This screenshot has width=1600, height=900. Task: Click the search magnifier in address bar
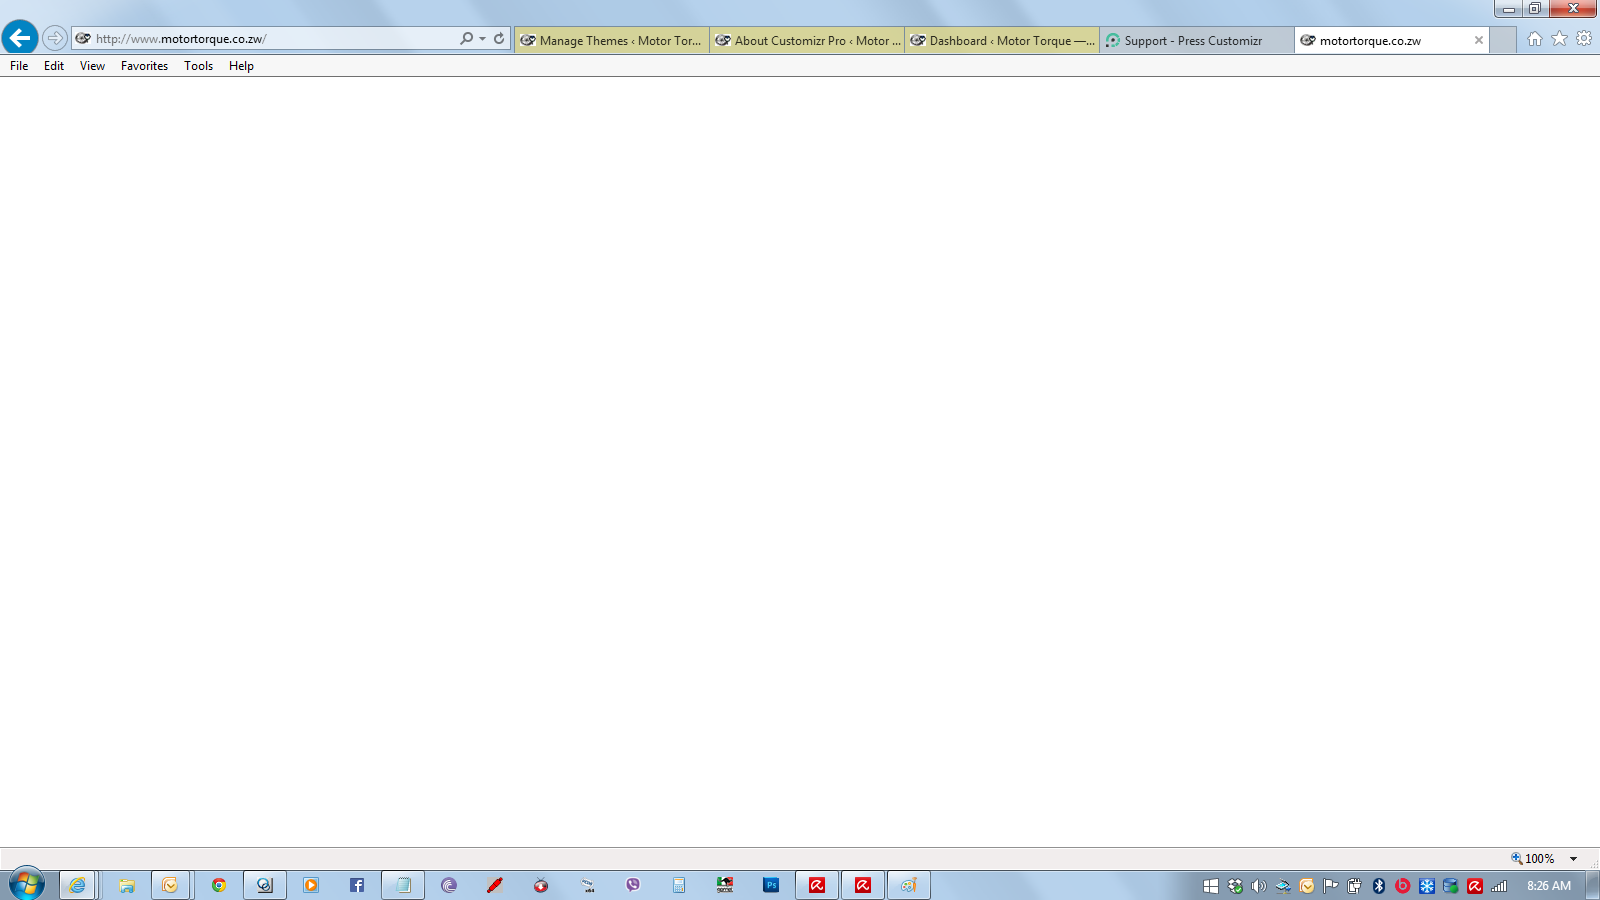coord(466,39)
